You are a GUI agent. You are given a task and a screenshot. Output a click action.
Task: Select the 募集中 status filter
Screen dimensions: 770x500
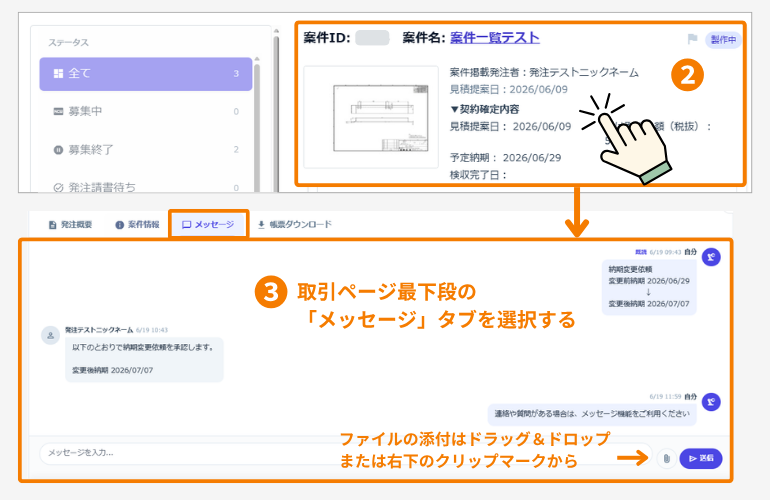145,111
